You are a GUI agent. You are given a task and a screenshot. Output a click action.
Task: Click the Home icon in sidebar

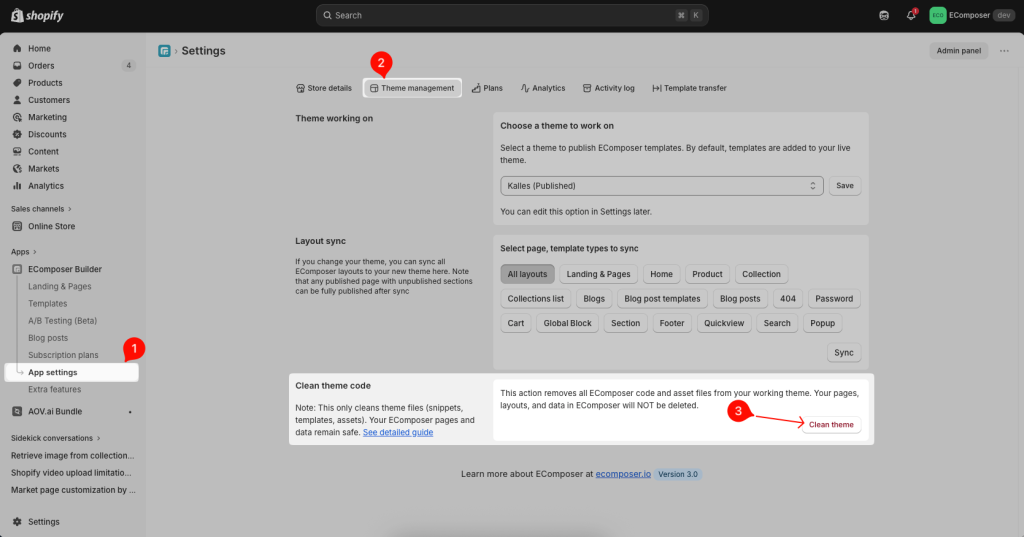pos(17,49)
